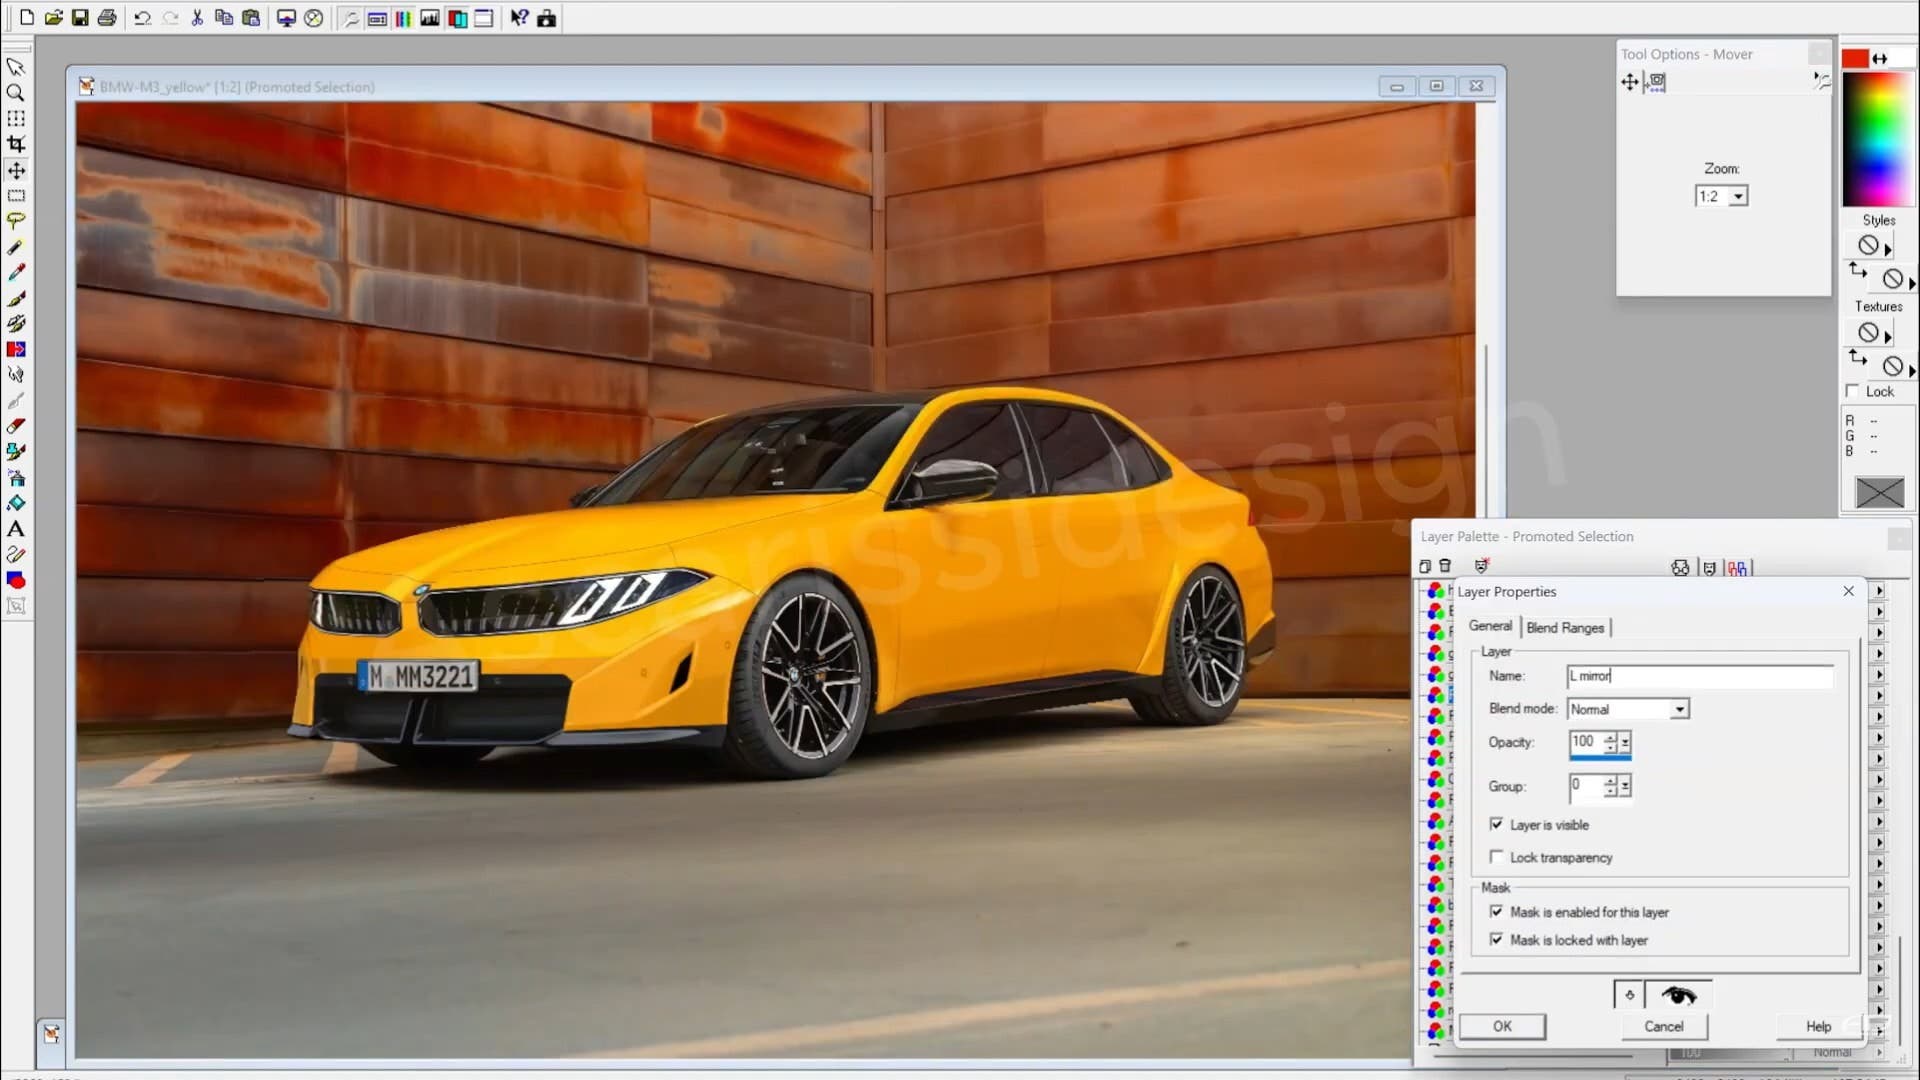Confirm Layer Properties with OK

coord(1502,1026)
